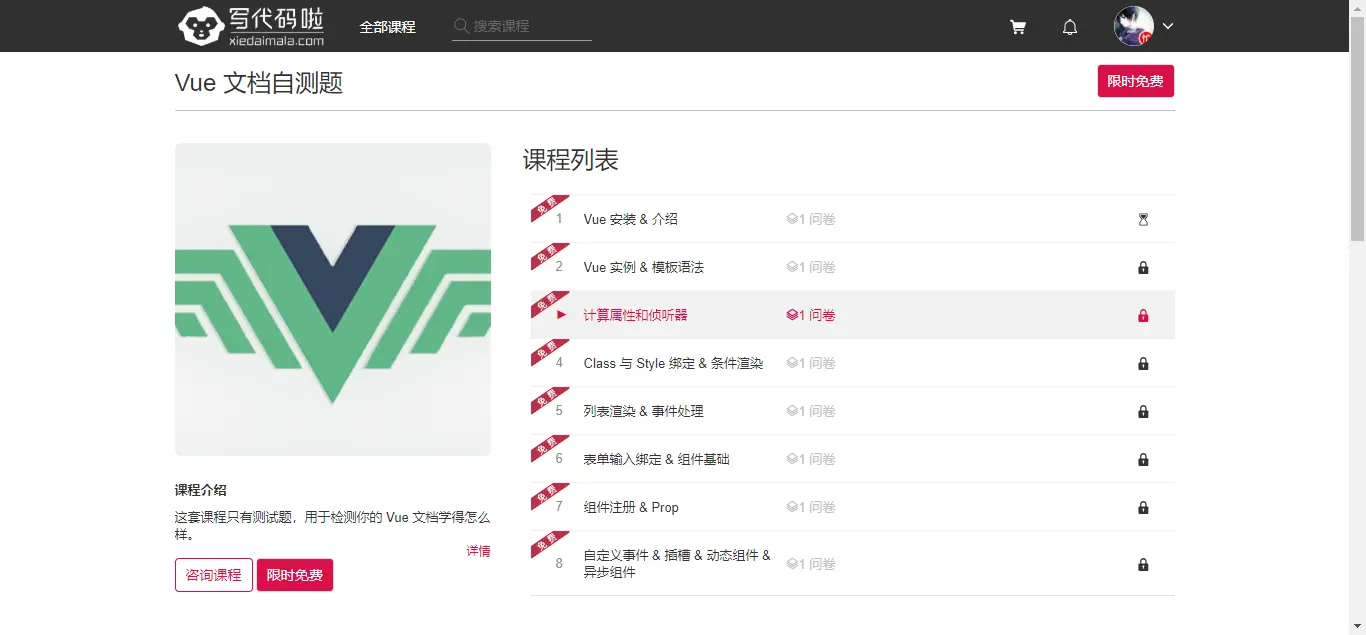Click the page vertical scrollbar thumb
The width and height of the screenshot is (1366, 635).
point(1357,128)
